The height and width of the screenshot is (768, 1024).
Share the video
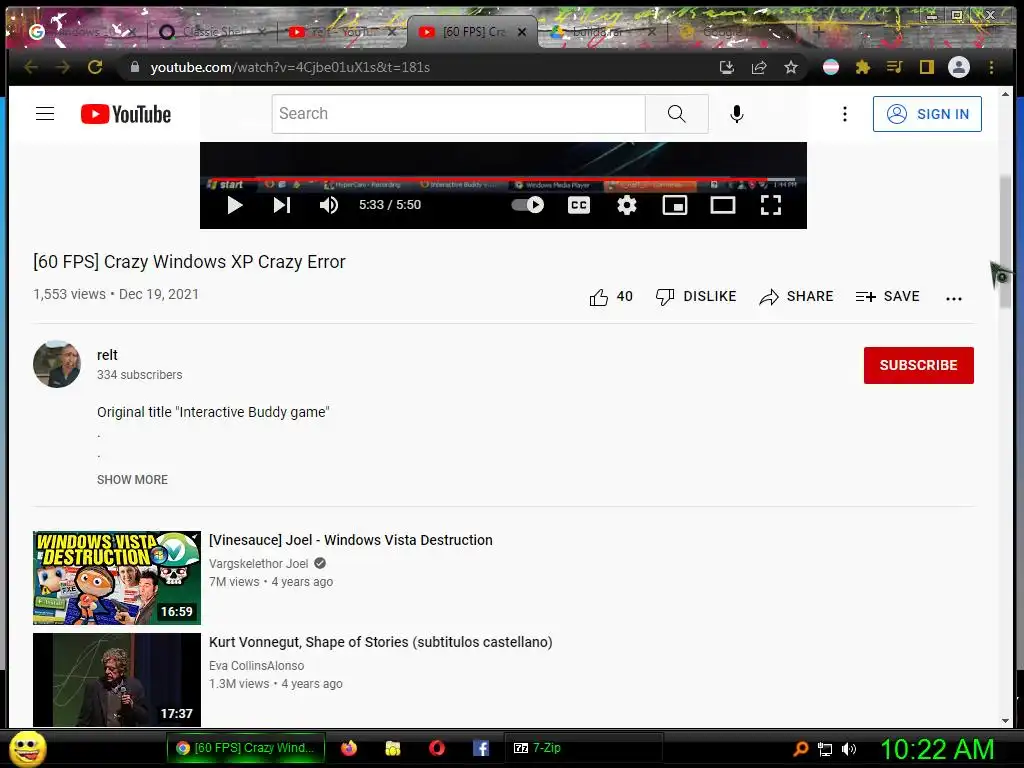[796, 296]
